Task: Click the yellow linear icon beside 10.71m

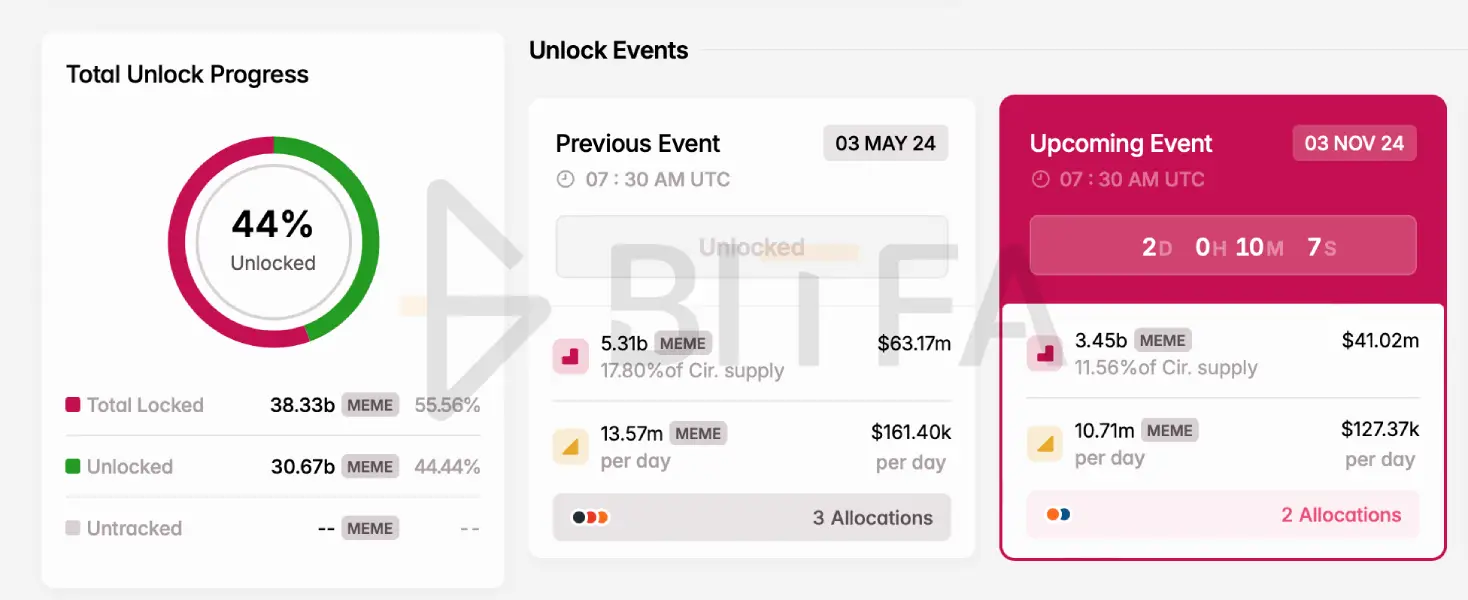Action: (x=1045, y=444)
